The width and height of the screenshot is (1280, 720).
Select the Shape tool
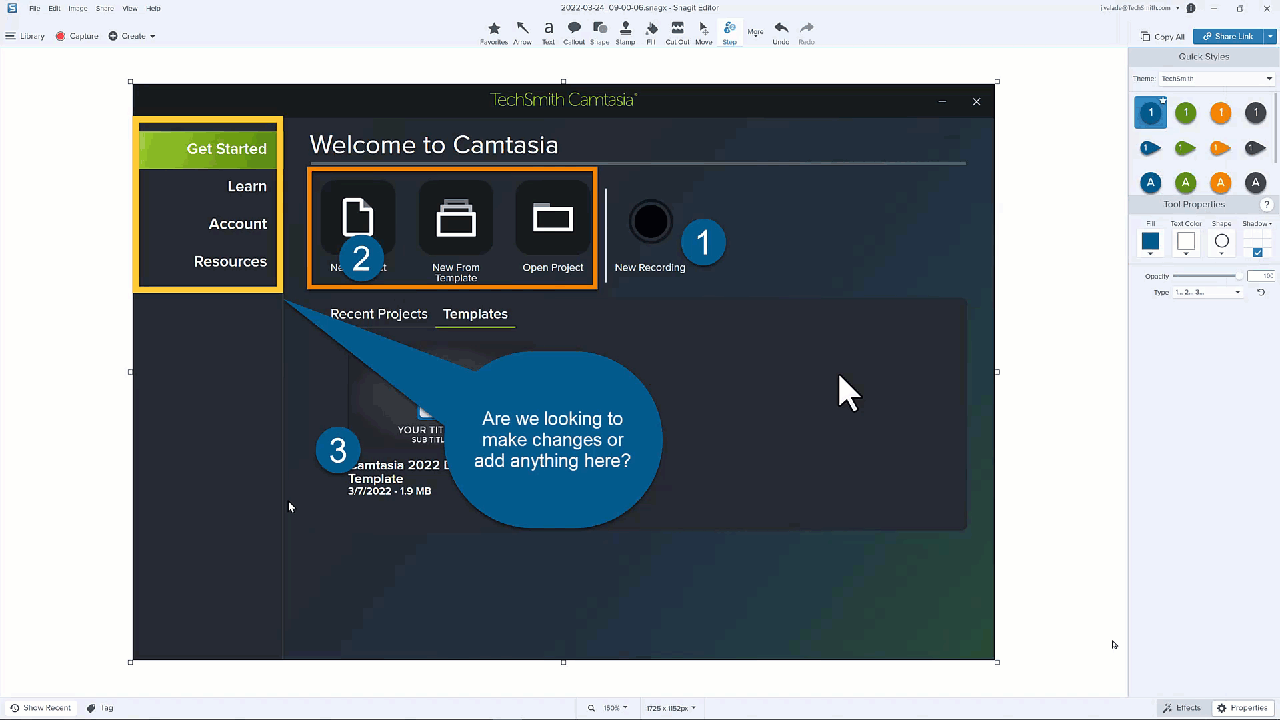pyautogui.click(x=600, y=33)
